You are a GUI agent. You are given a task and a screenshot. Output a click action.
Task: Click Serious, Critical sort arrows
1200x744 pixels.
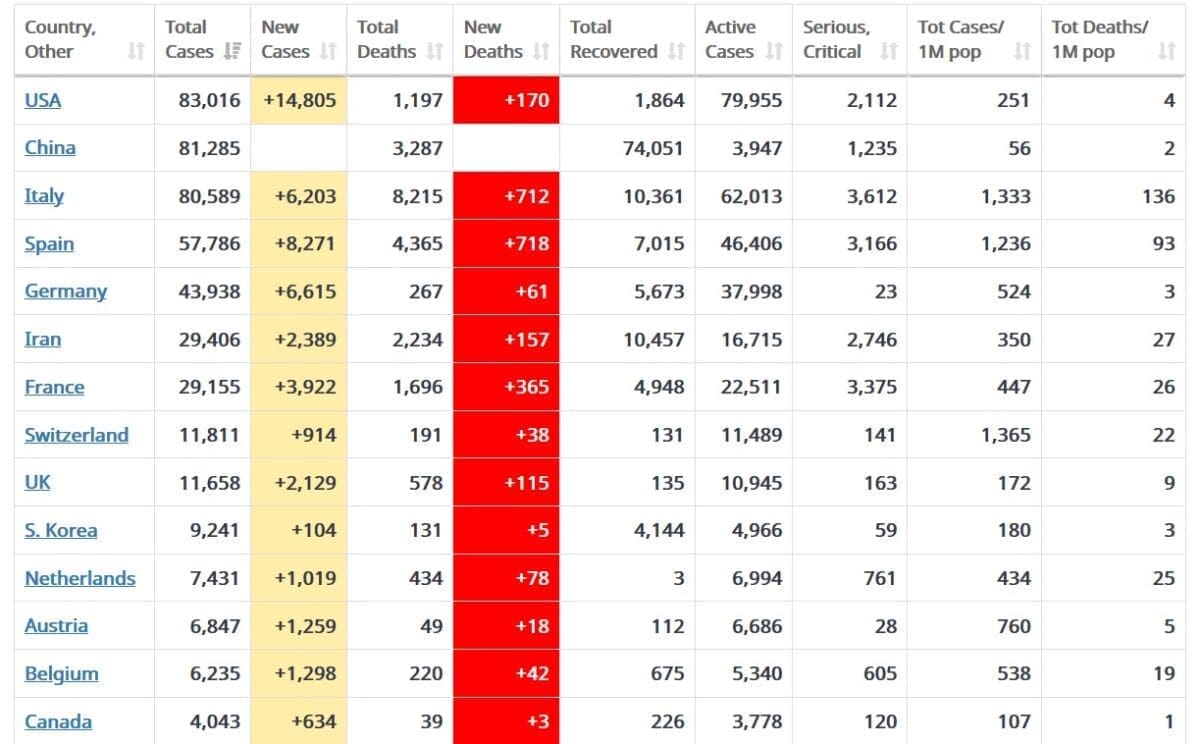pos(888,52)
